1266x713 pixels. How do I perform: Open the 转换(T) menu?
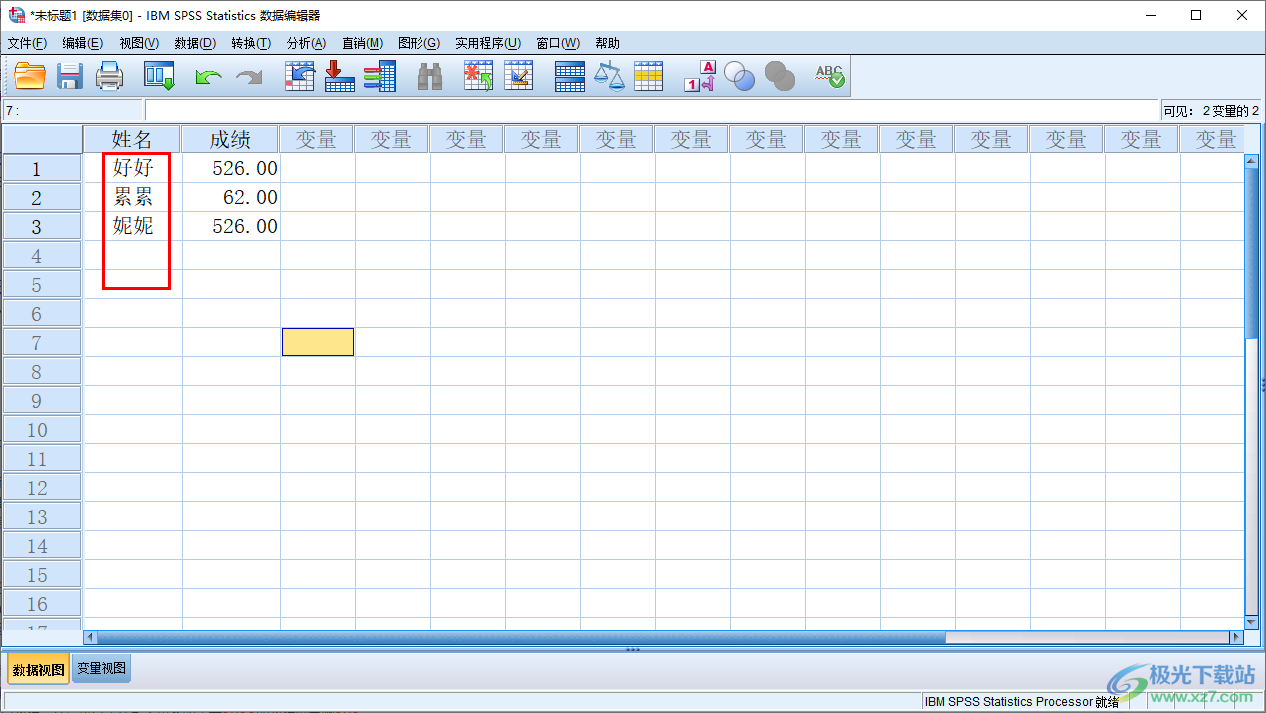point(251,43)
